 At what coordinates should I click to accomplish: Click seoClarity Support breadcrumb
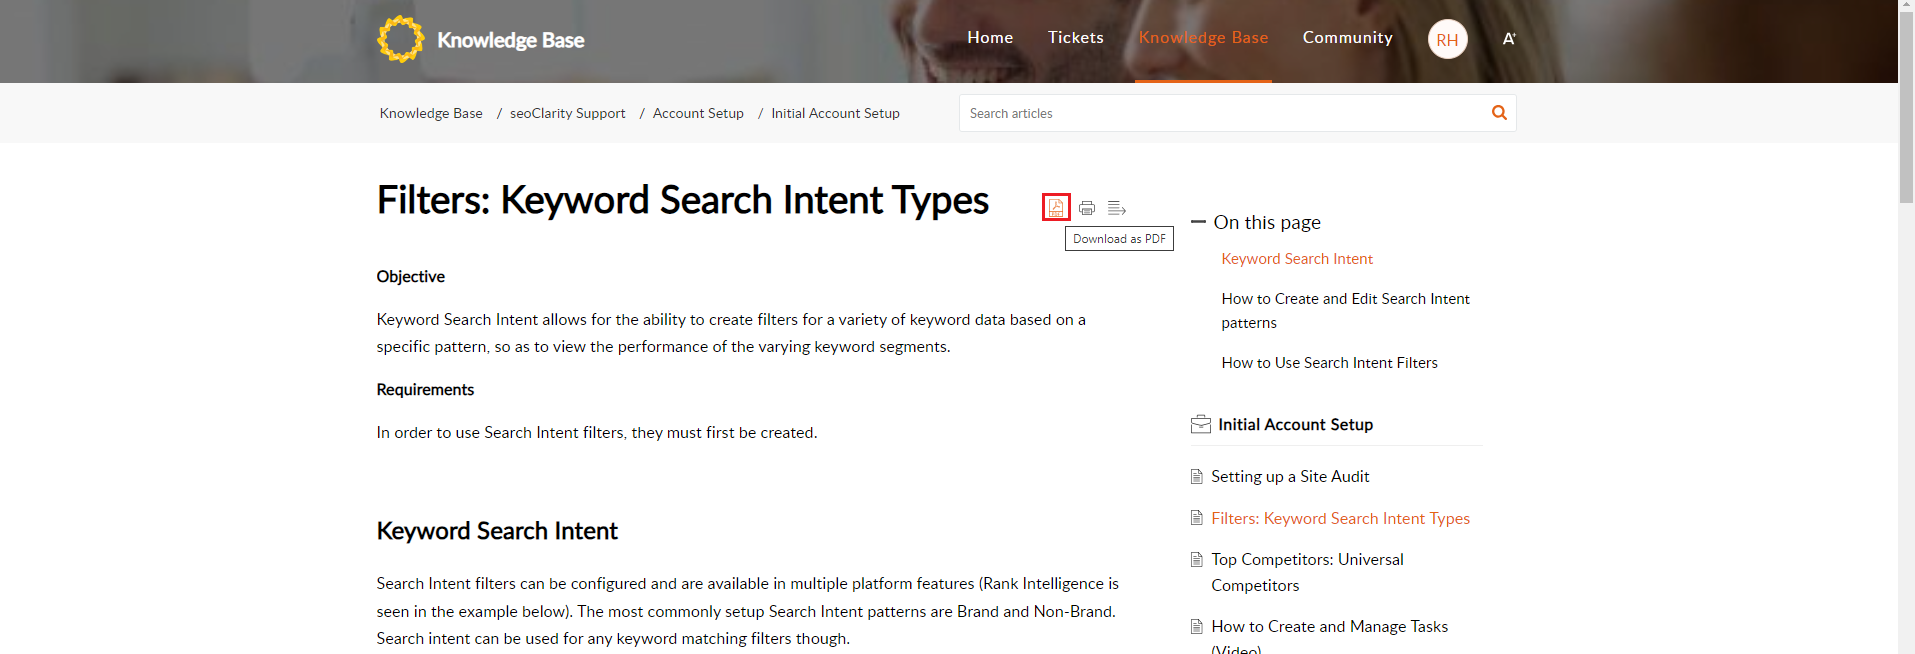pyautogui.click(x=567, y=114)
